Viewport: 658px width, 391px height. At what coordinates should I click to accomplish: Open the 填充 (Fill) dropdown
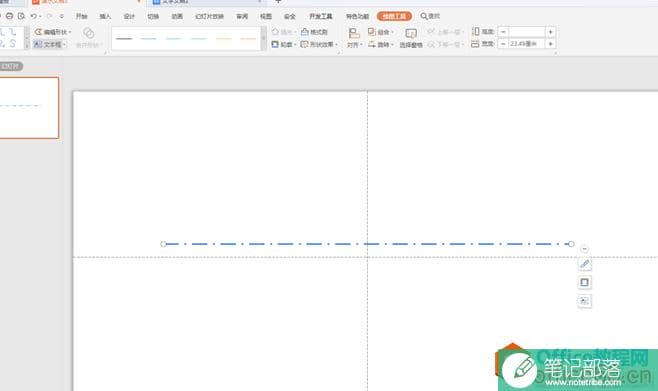[x=284, y=32]
